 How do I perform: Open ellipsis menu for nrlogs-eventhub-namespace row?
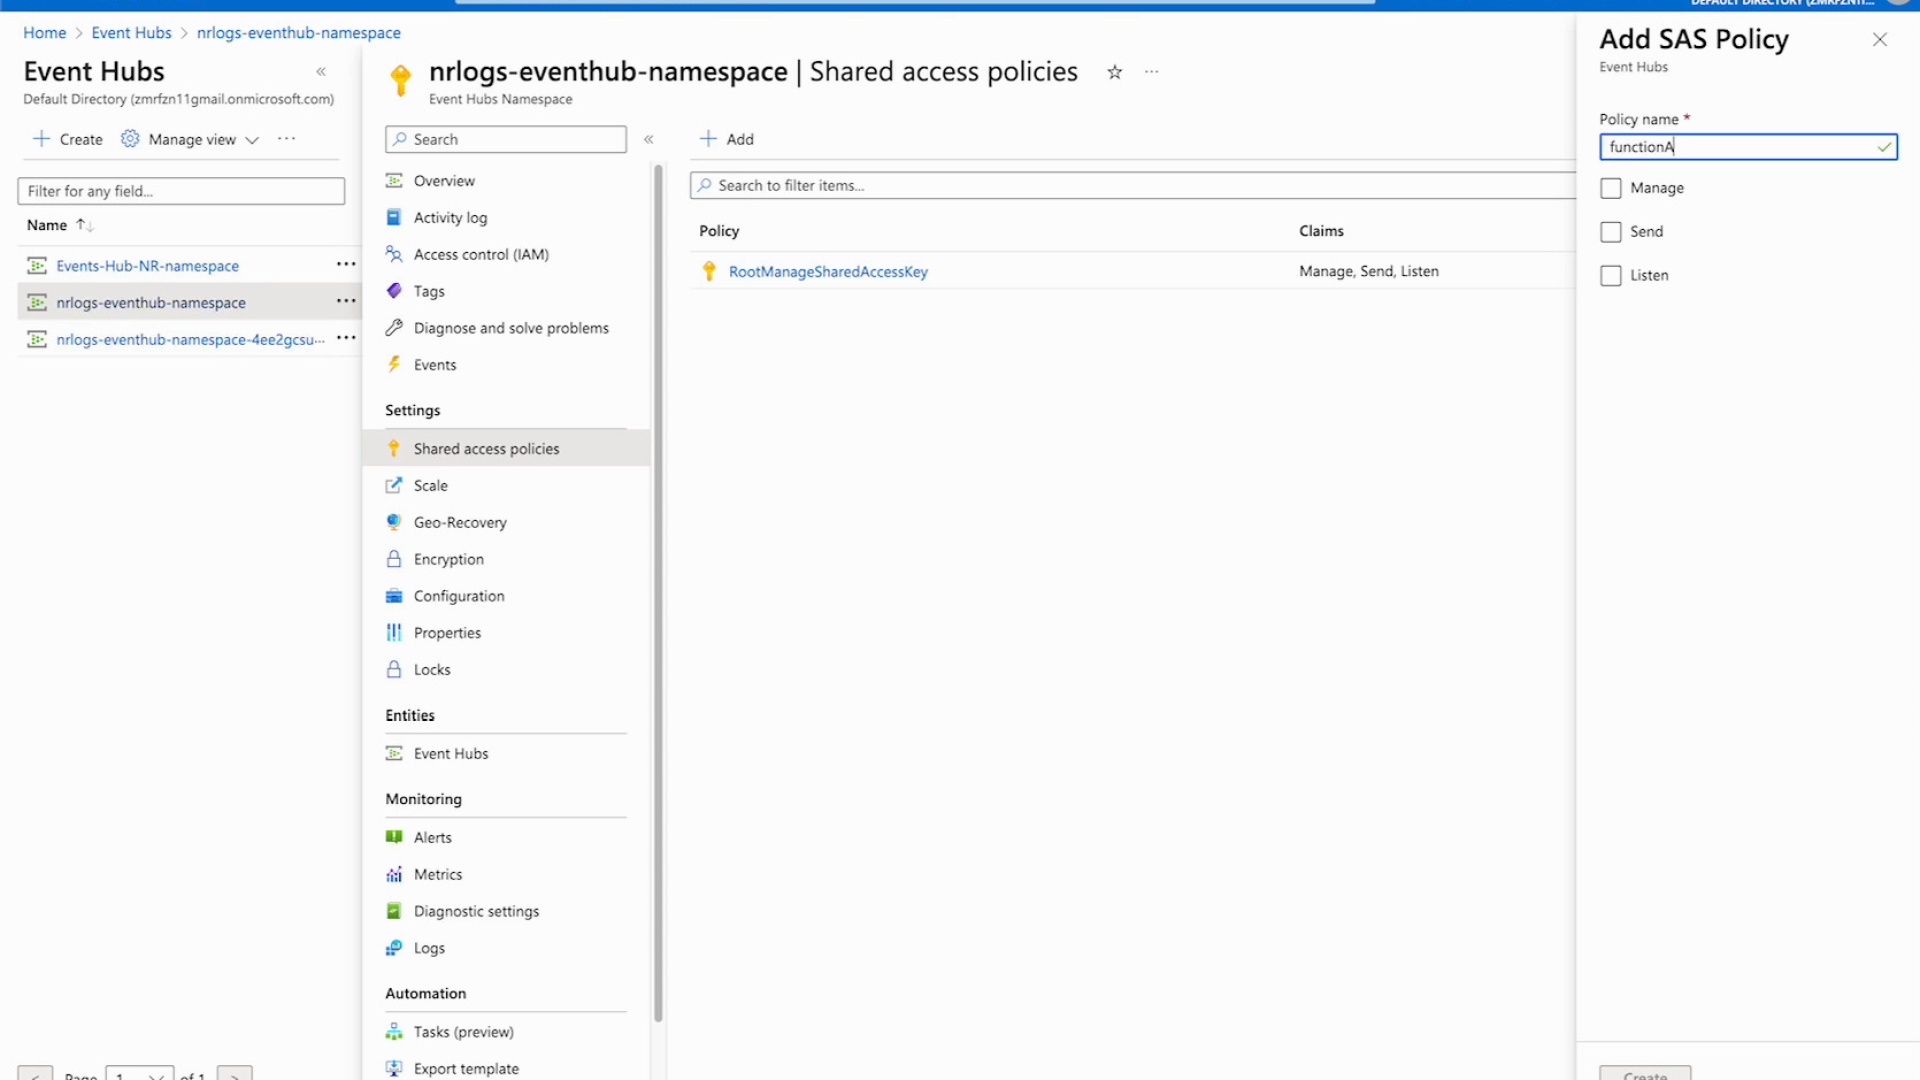[x=346, y=301]
